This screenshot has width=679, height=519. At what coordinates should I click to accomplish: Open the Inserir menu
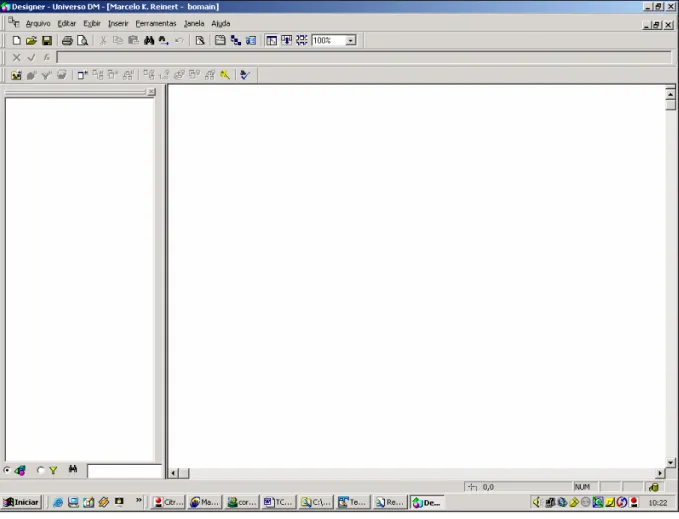(118, 24)
